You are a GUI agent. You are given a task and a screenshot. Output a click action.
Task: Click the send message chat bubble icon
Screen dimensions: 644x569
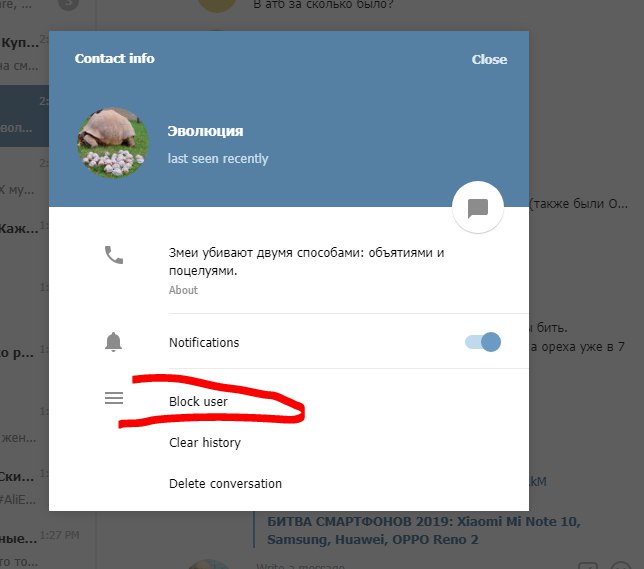click(478, 207)
